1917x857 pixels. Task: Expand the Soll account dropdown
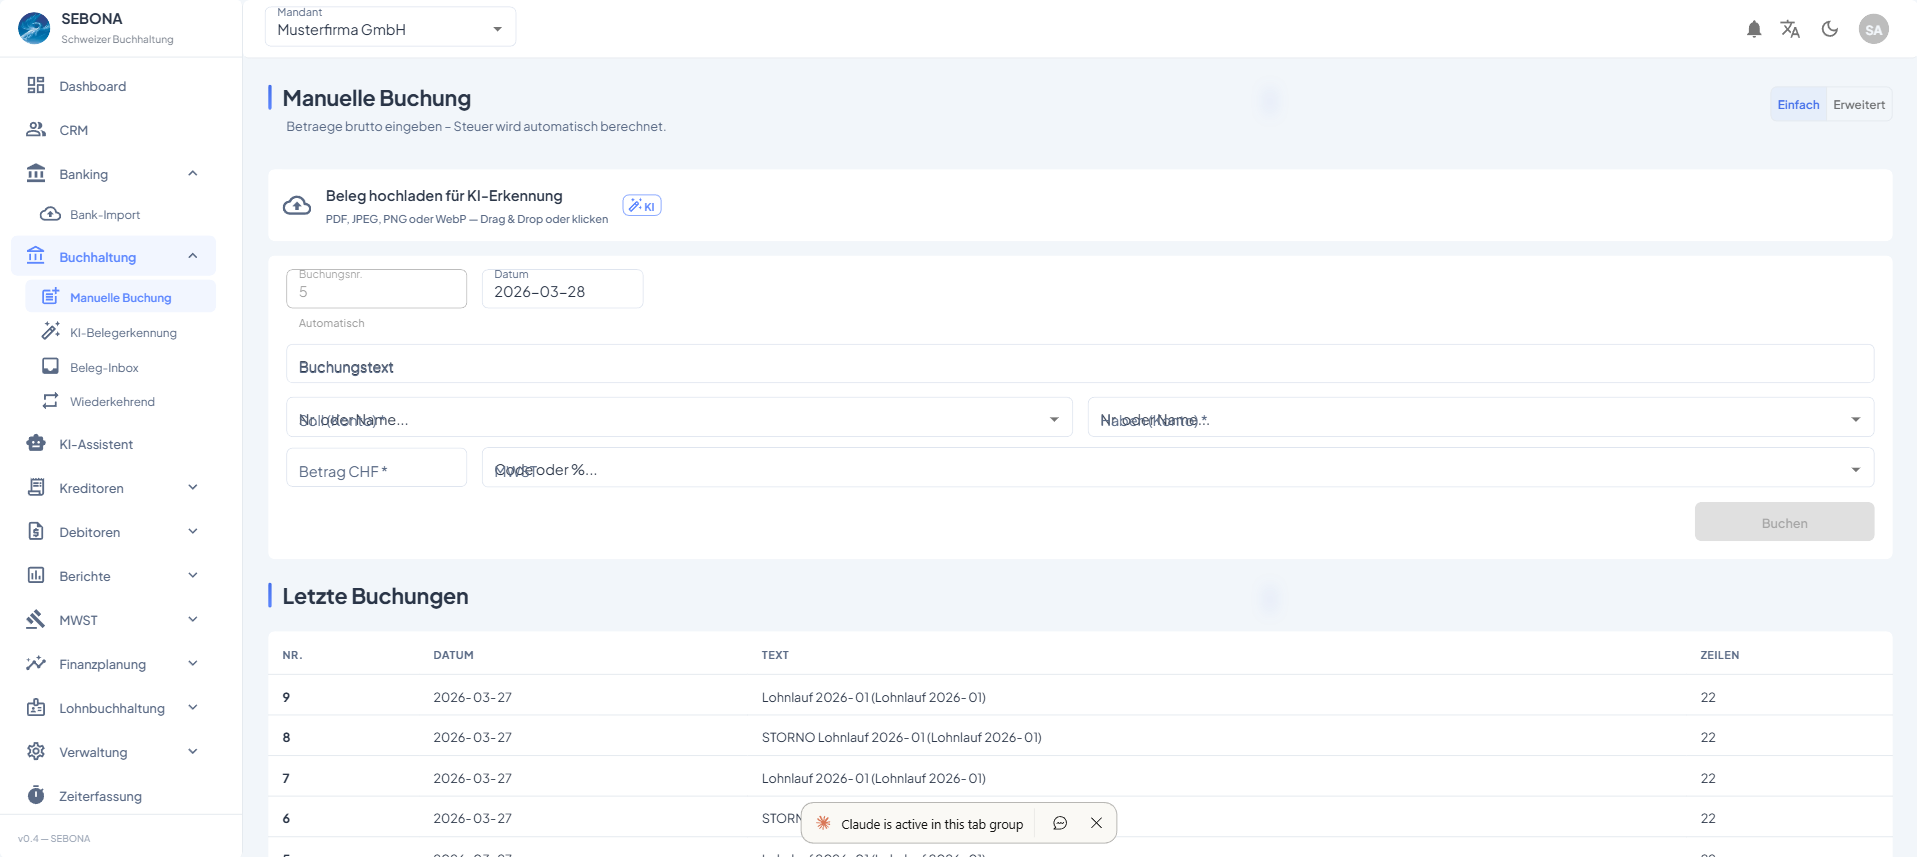pos(1053,420)
